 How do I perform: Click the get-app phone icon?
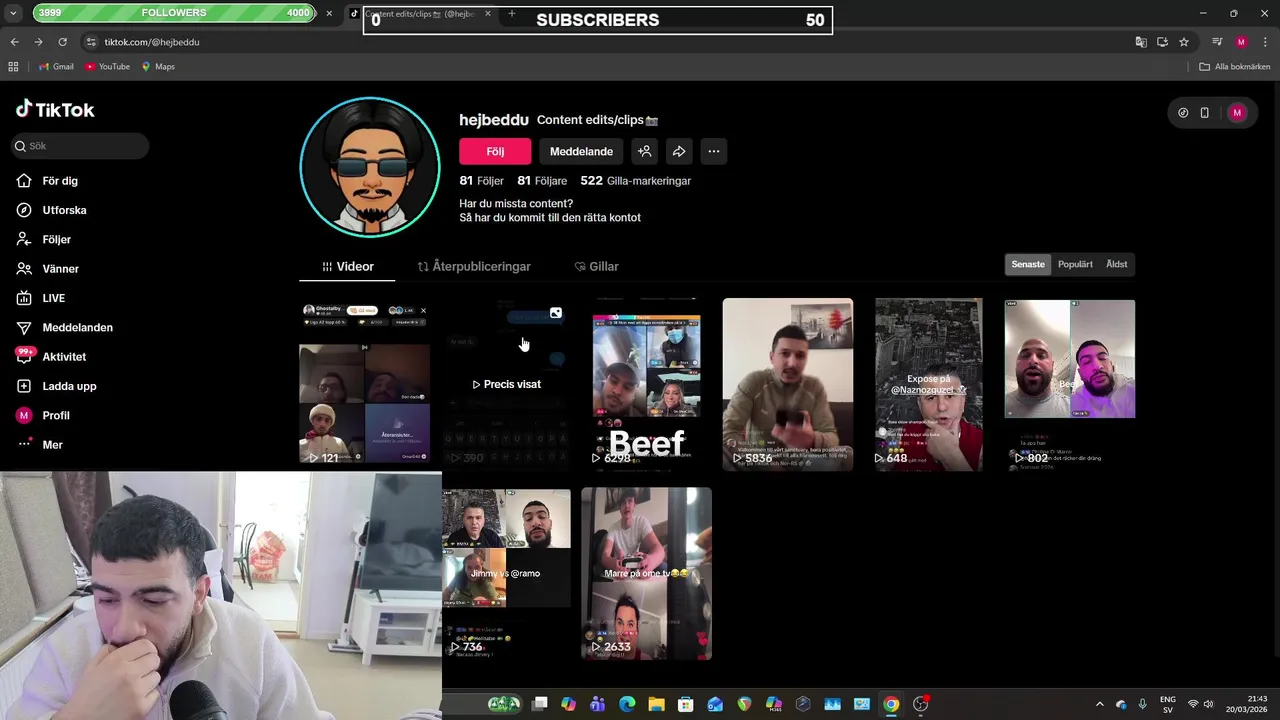(1205, 113)
